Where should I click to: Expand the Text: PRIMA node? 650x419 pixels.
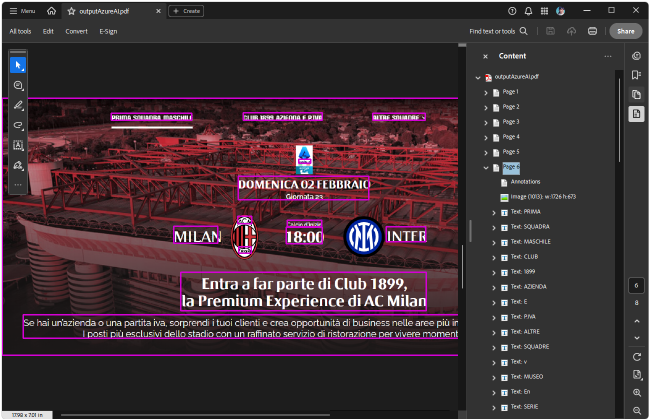tap(494, 213)
